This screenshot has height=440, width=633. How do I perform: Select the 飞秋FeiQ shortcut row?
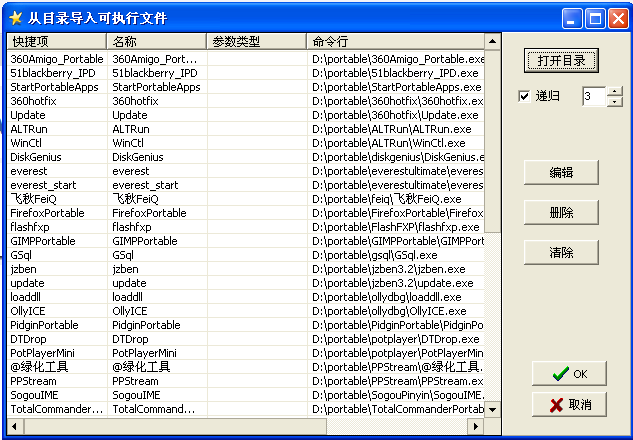245,199
